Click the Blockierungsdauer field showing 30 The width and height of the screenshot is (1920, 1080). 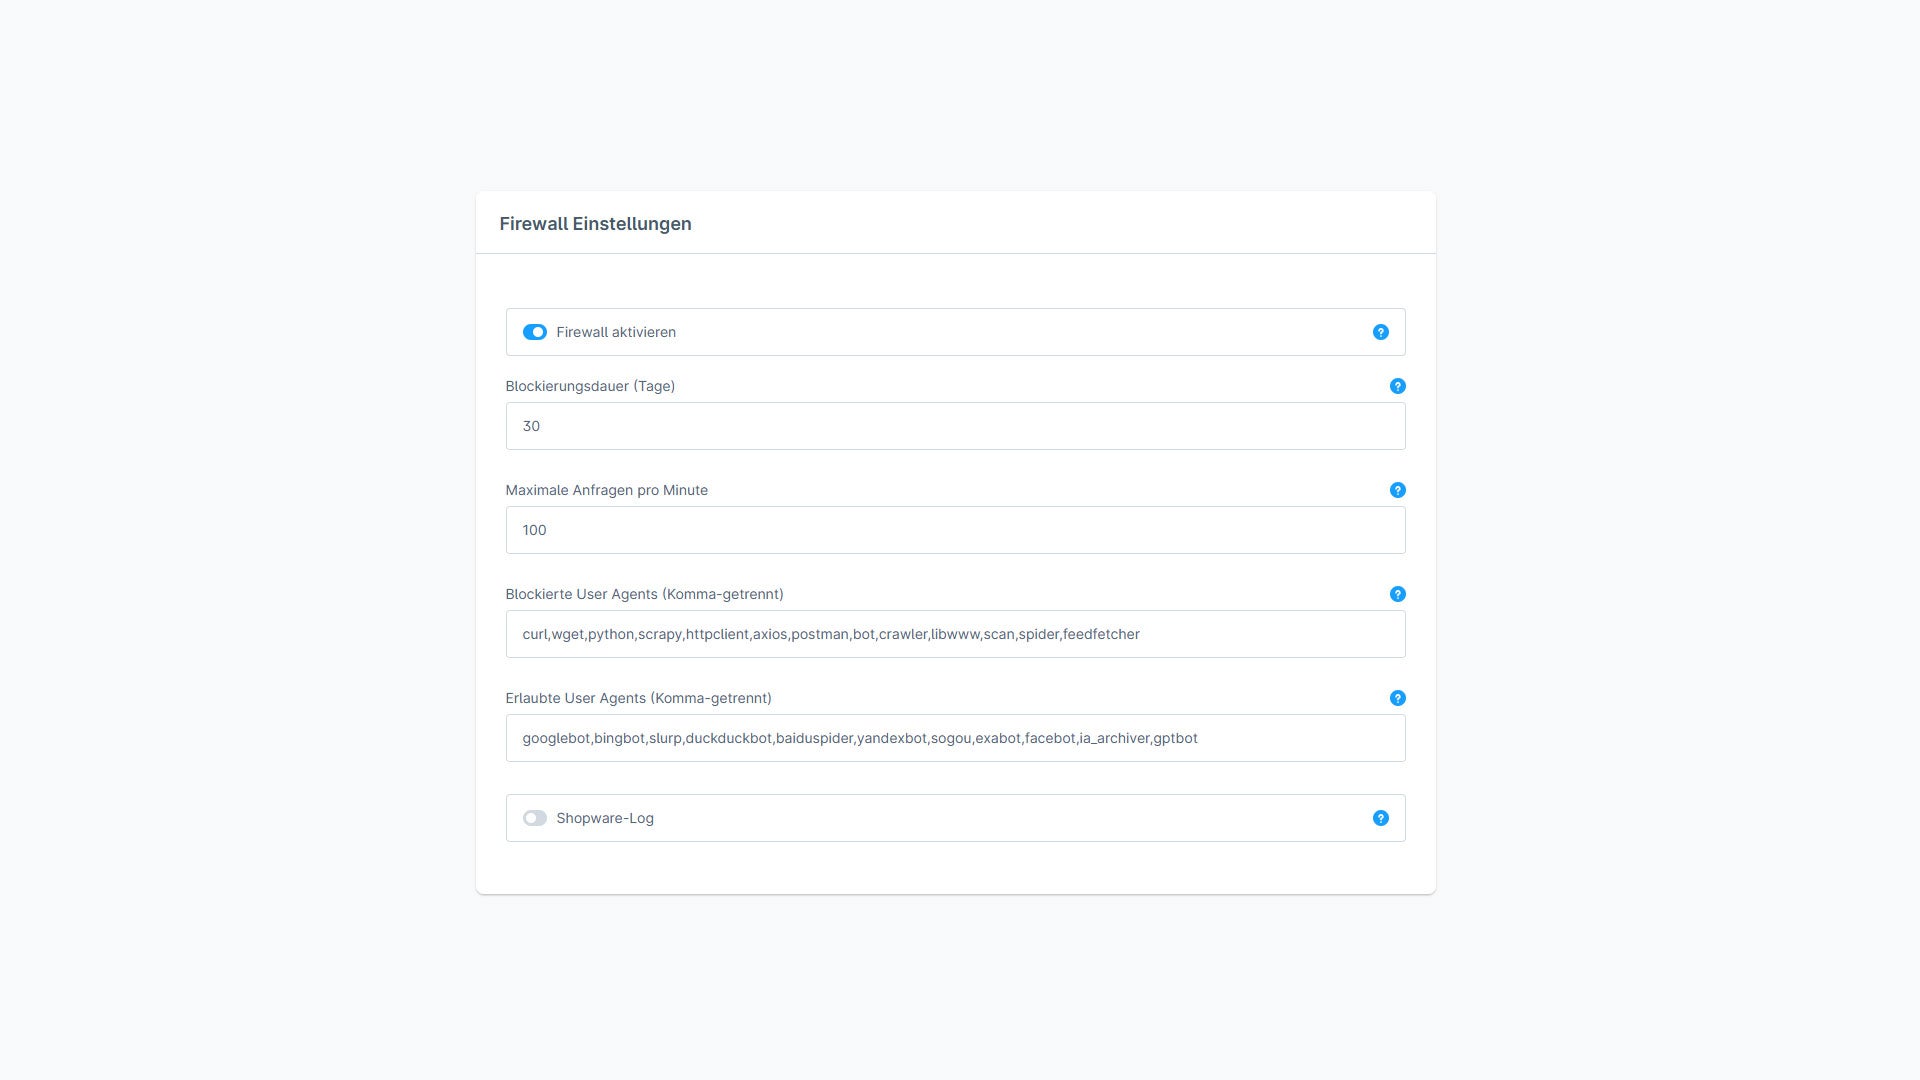point(955,426)
